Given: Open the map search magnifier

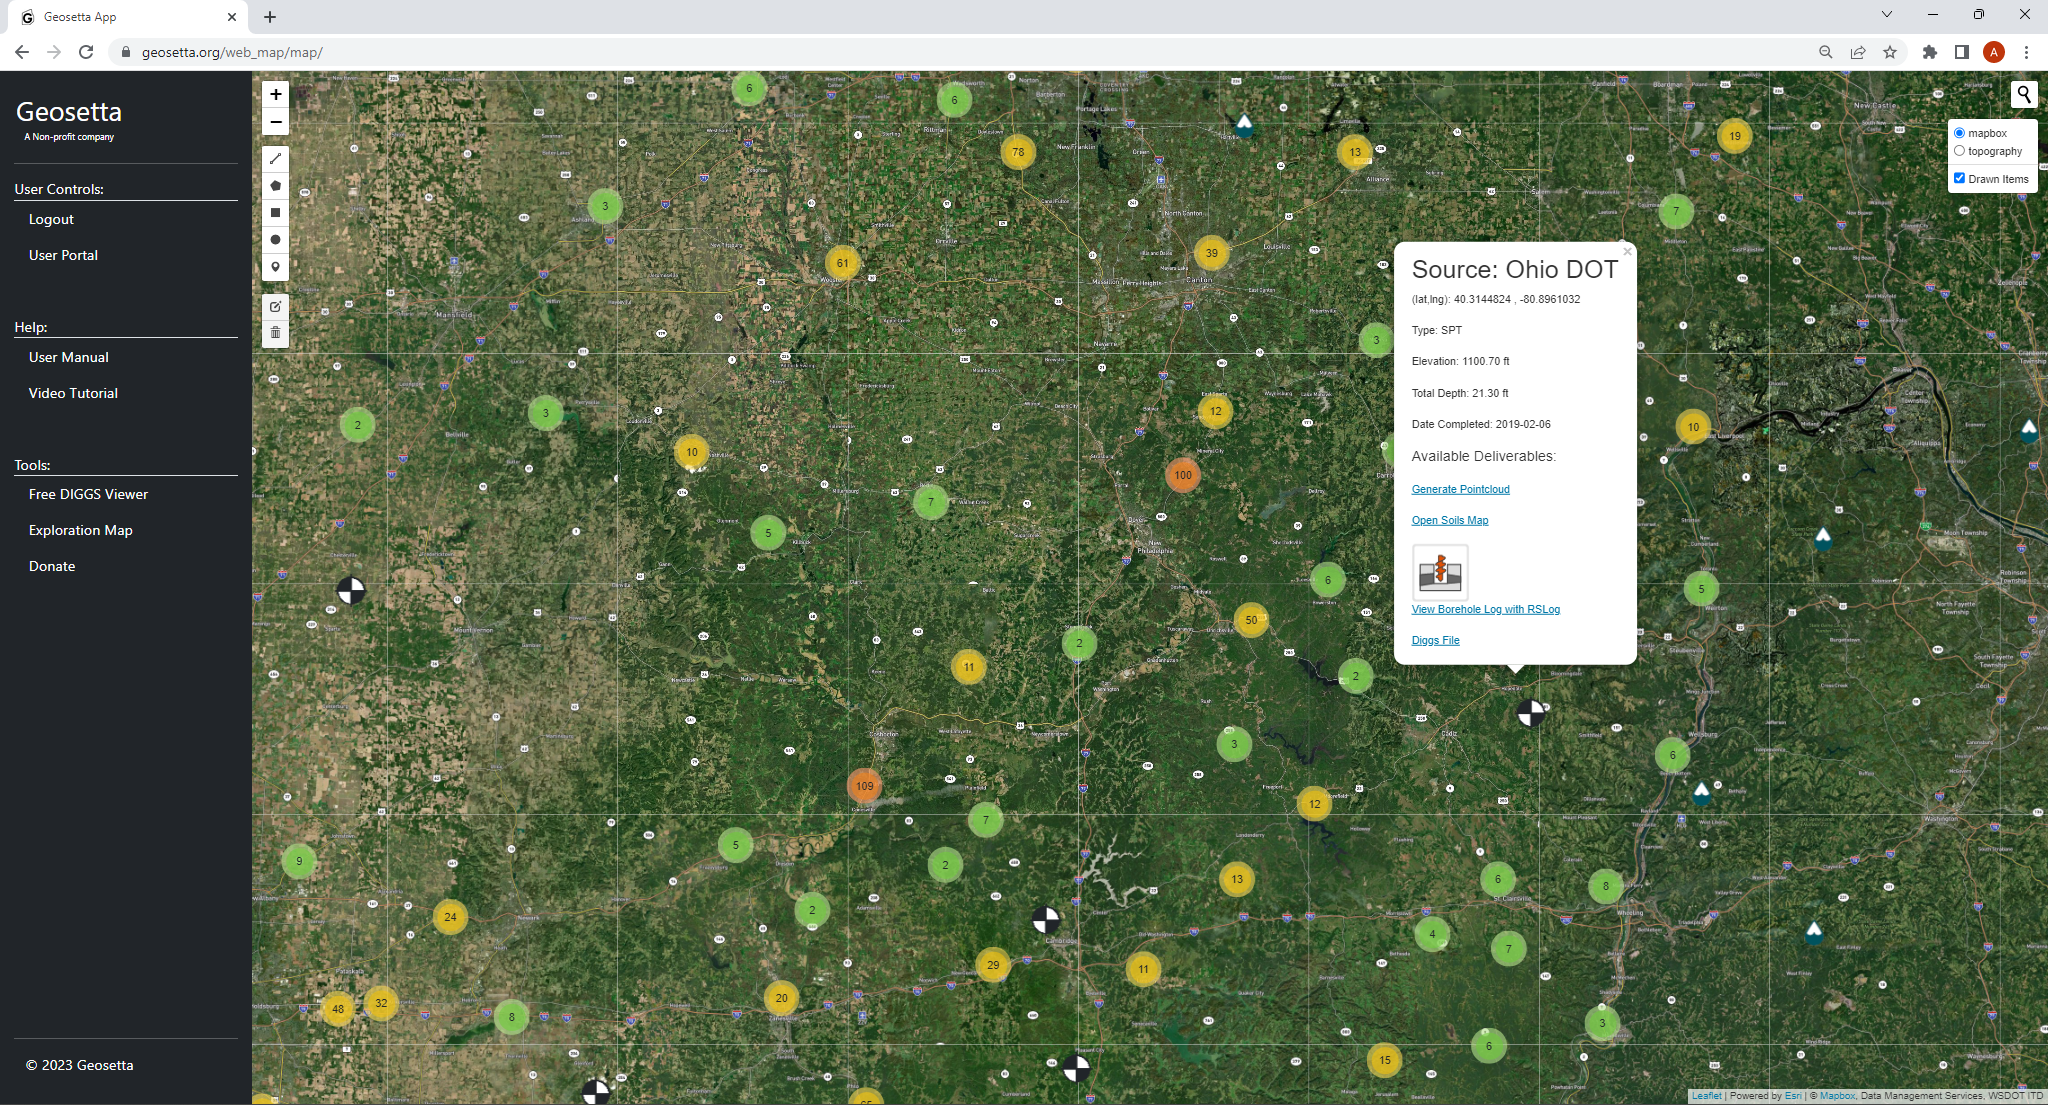Looking at the screenshot, I should [x=2024, y=95].
